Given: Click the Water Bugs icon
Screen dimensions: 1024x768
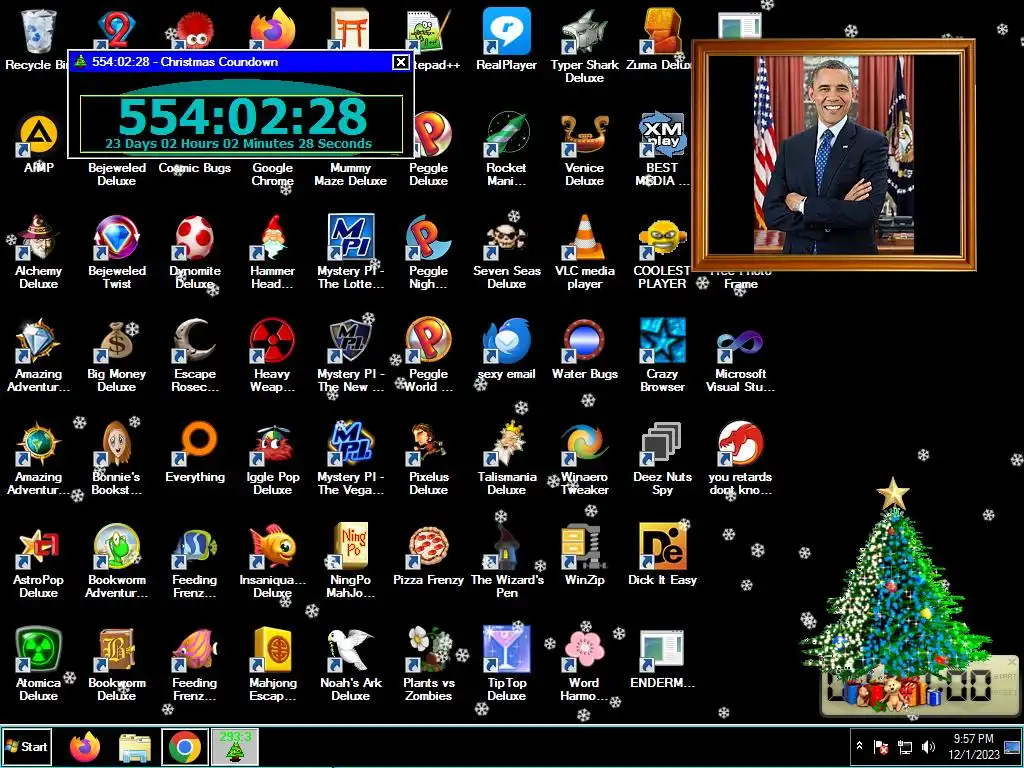Looking at the screenshot, I should [584, 341].
